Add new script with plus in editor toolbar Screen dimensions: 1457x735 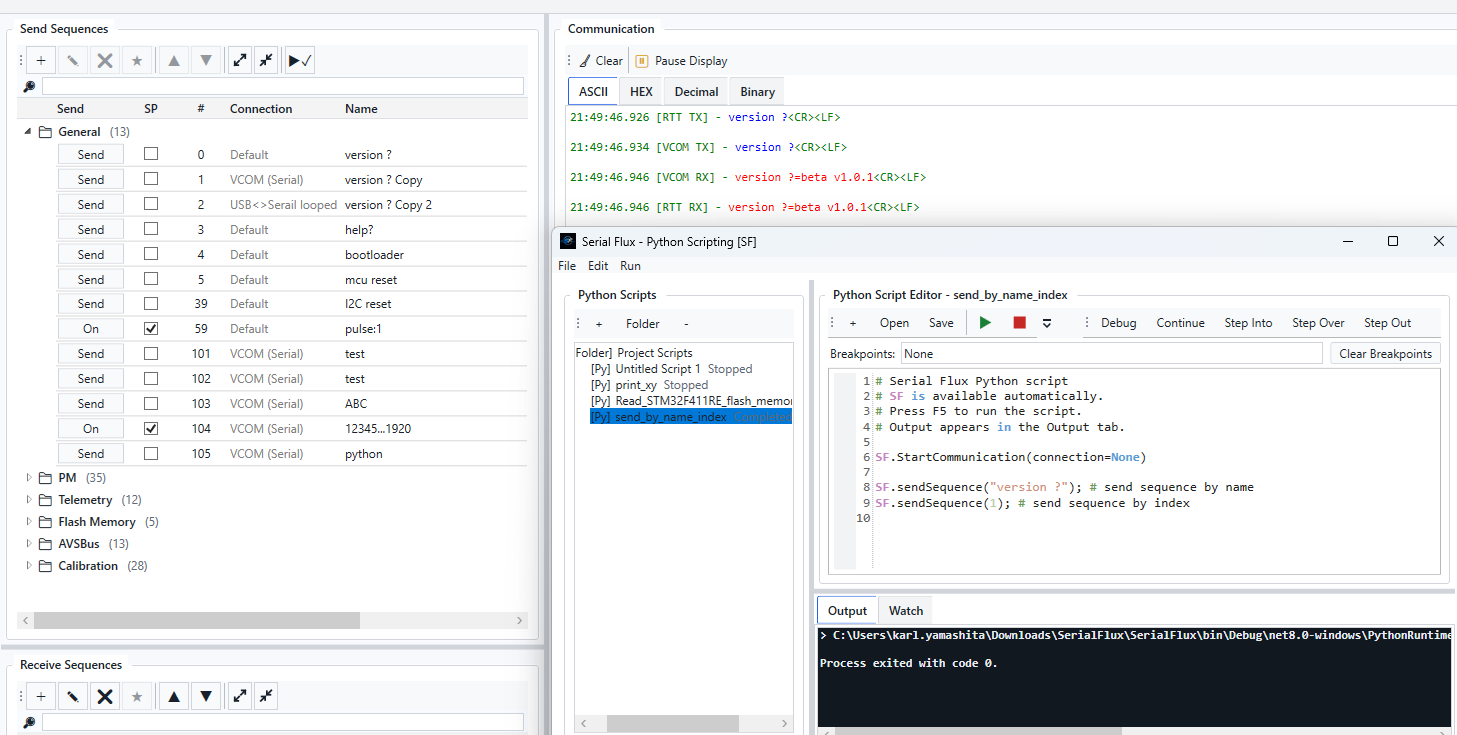tap(853, 323)
